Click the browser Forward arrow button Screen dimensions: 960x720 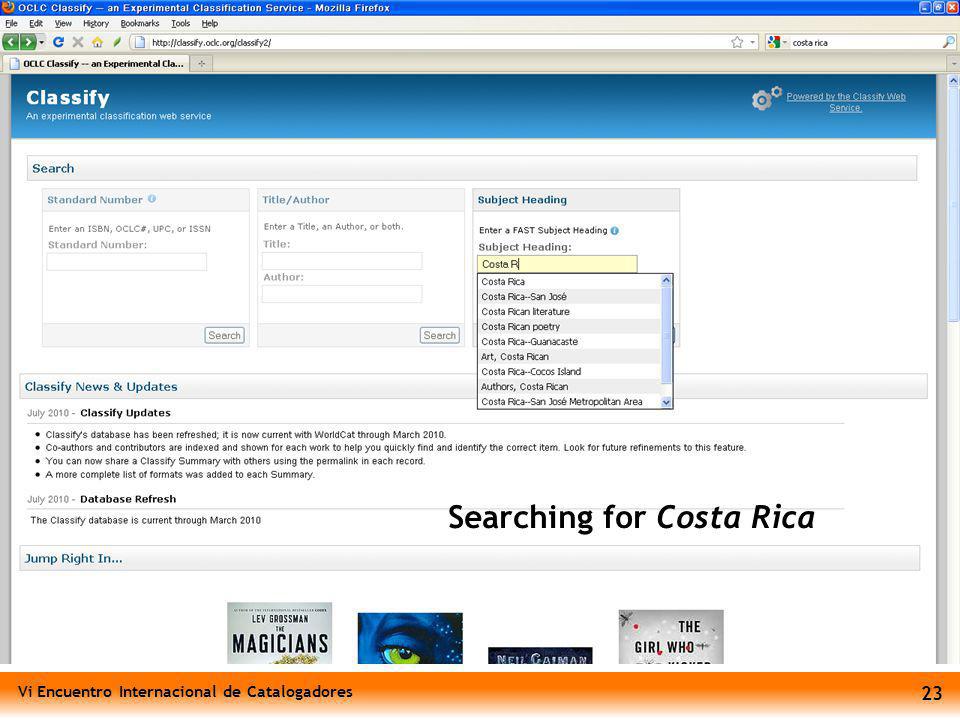(28, 42)
